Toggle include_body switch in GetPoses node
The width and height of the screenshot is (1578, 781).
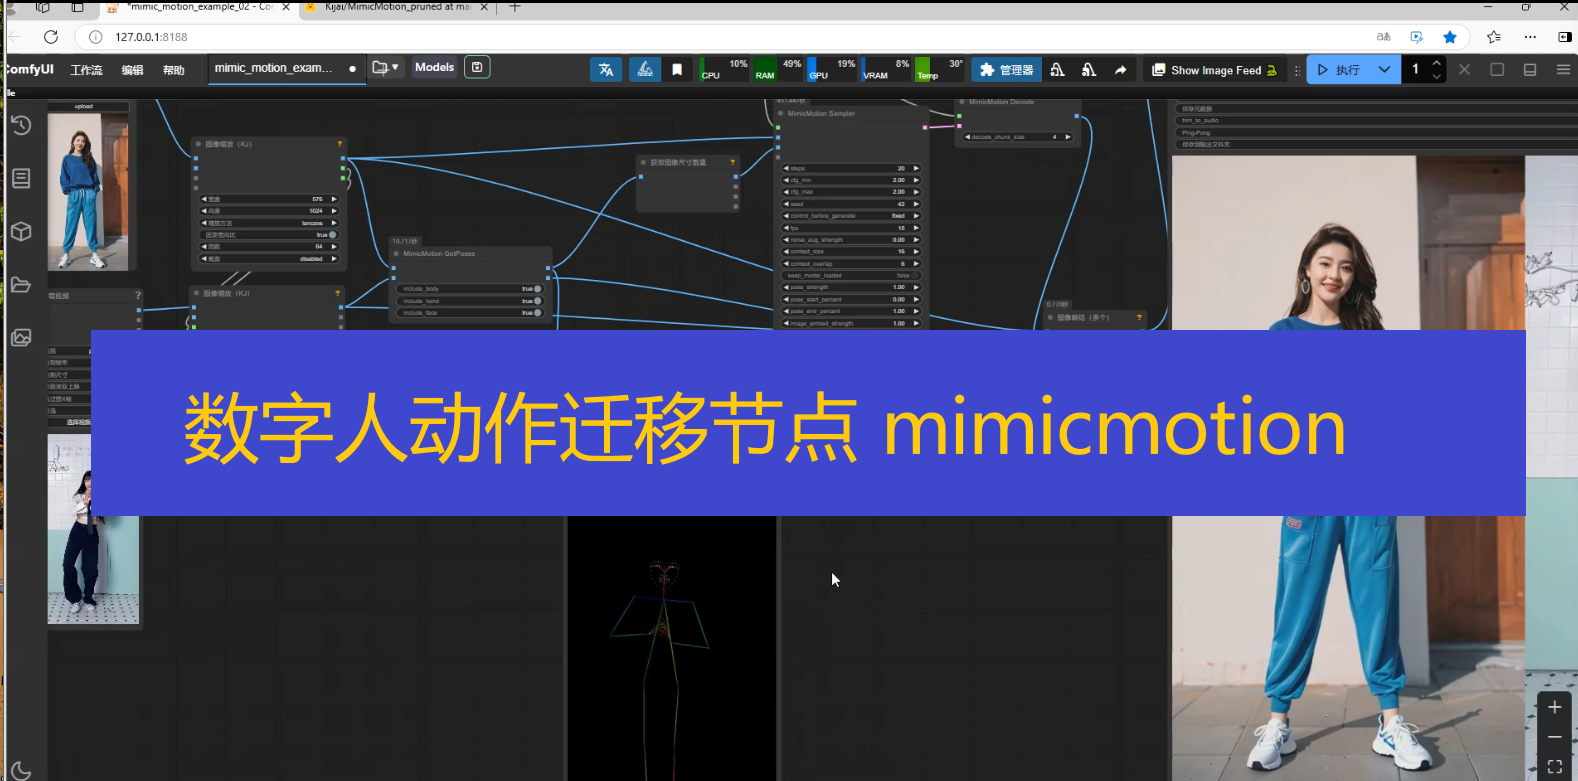pos(537,289)
